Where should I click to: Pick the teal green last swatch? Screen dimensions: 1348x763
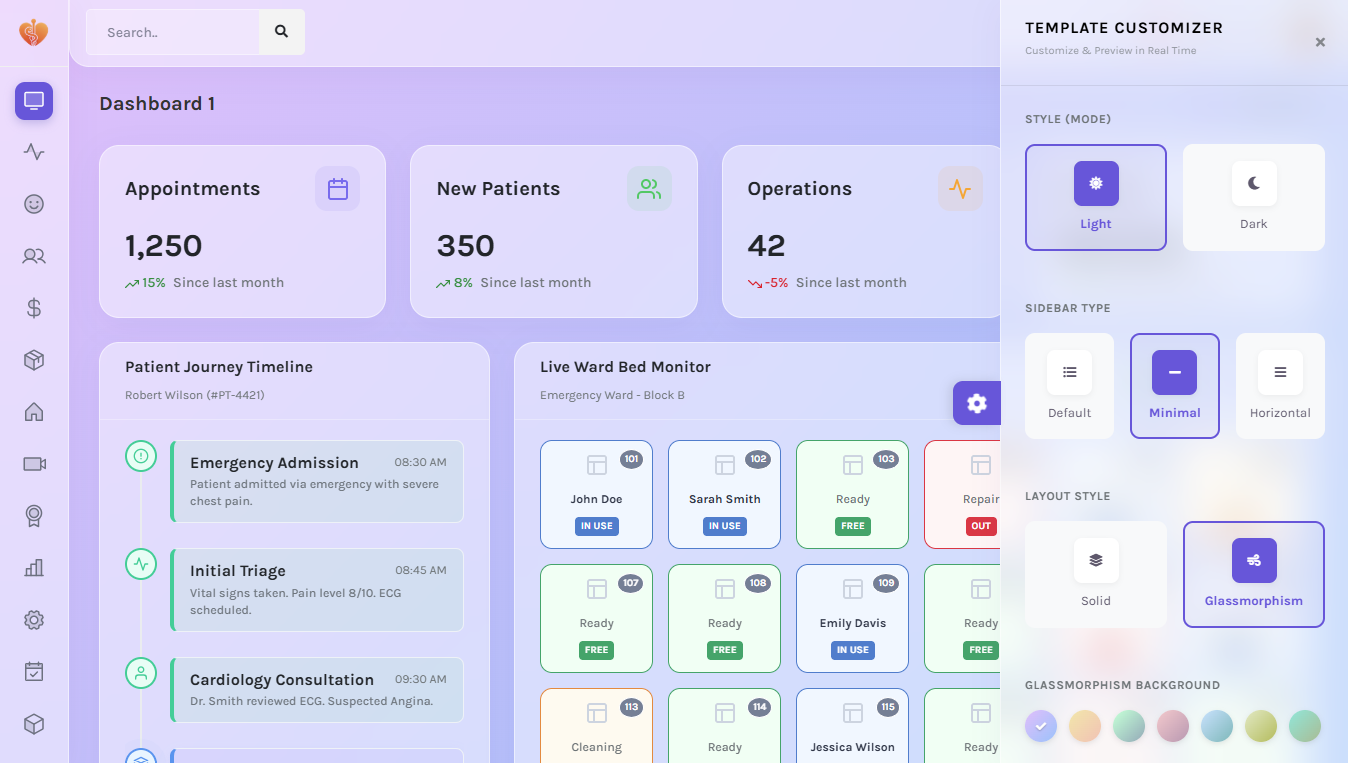point(1305,726)
